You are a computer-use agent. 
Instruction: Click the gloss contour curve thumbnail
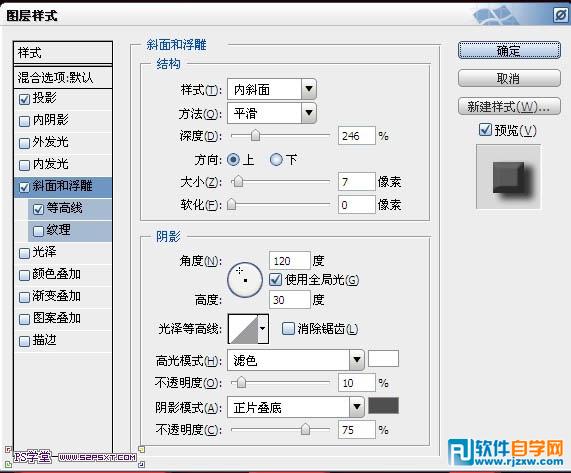click(243, 329)
